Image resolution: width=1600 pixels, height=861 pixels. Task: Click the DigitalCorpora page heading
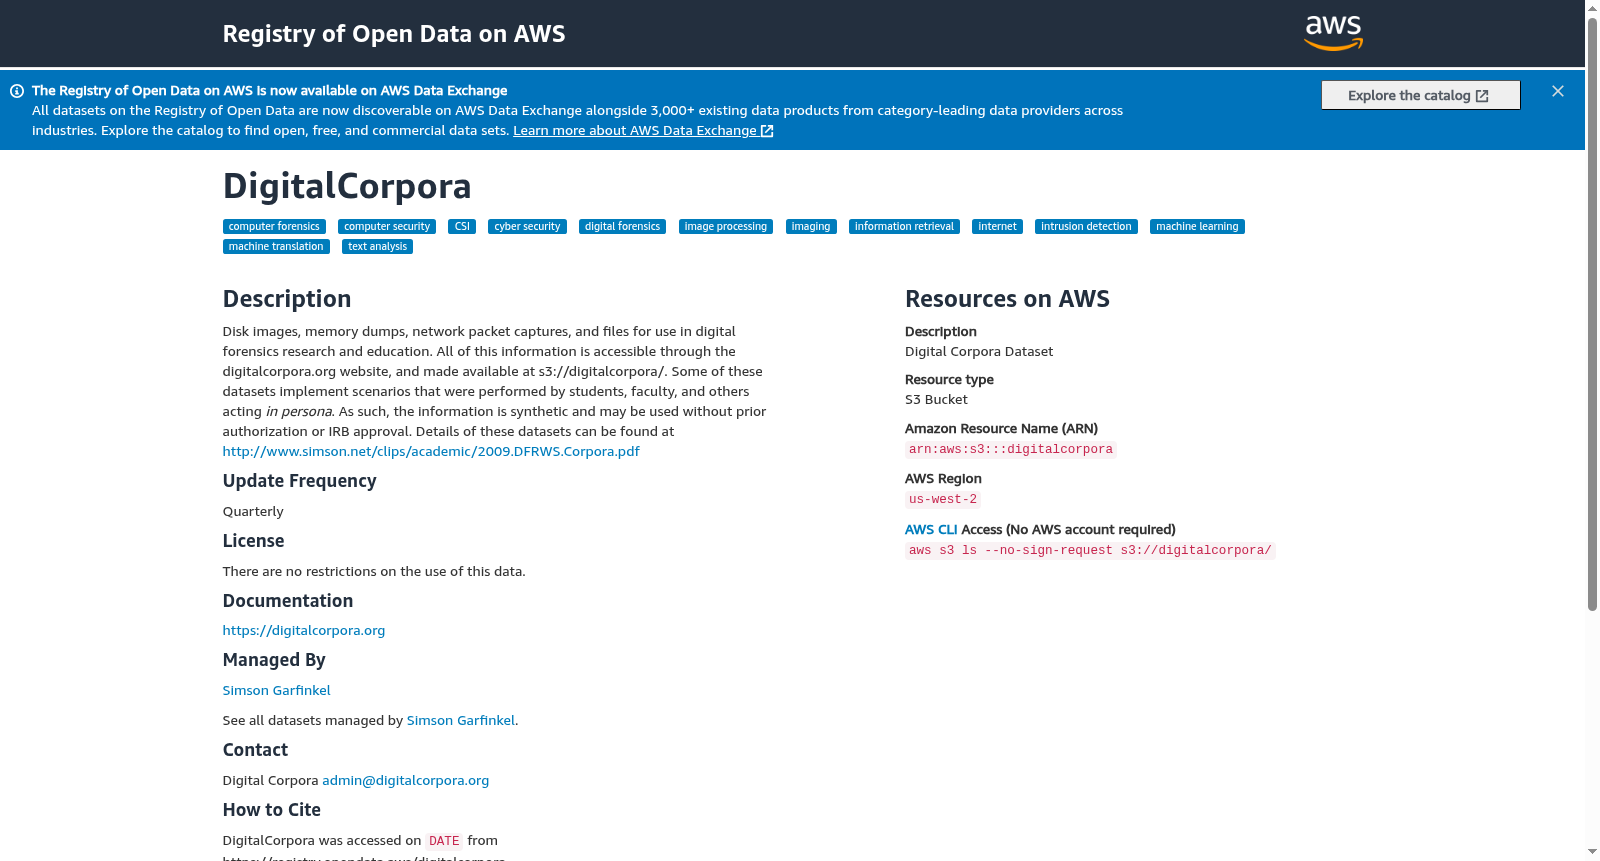coord(347,187)
